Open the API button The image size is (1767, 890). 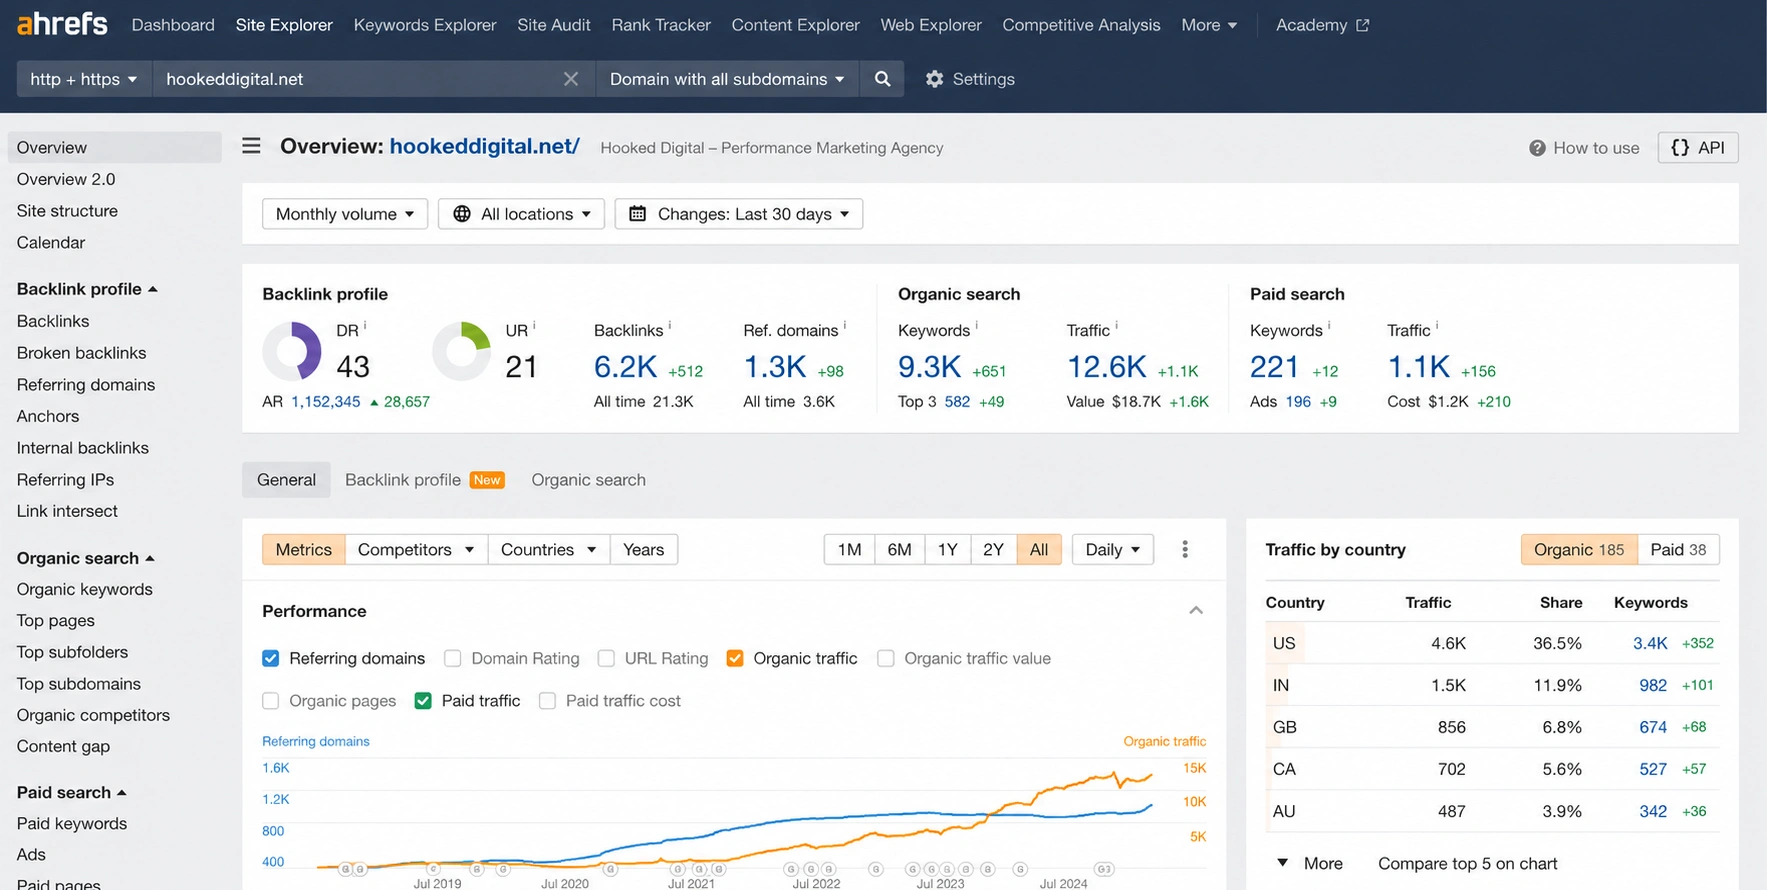(x=1698, y=148)
